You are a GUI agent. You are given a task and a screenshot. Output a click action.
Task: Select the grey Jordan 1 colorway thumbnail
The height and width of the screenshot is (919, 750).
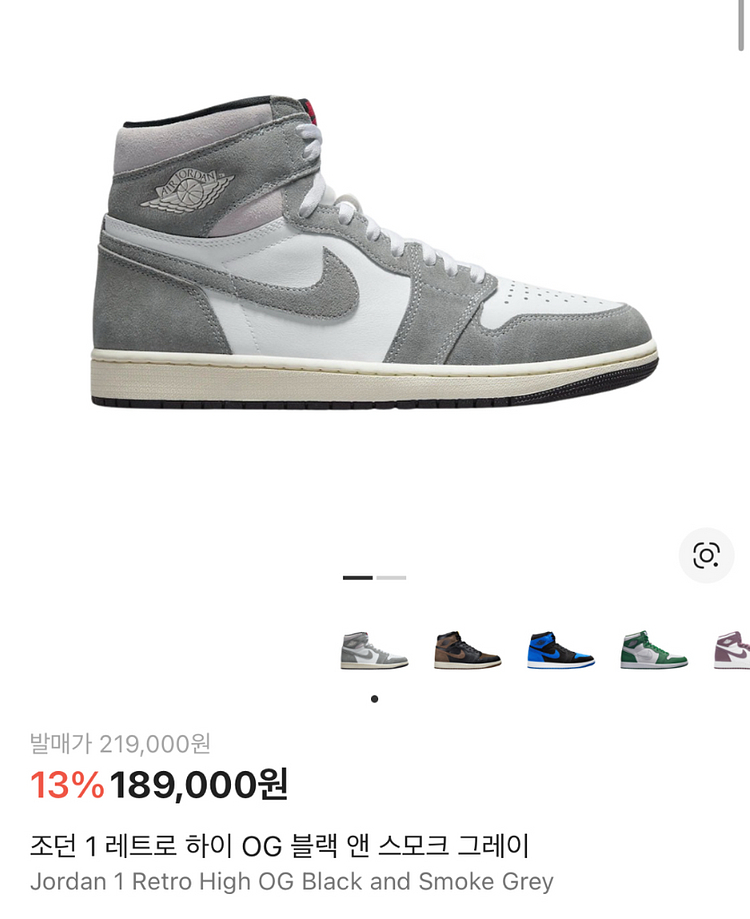[374, 650]
